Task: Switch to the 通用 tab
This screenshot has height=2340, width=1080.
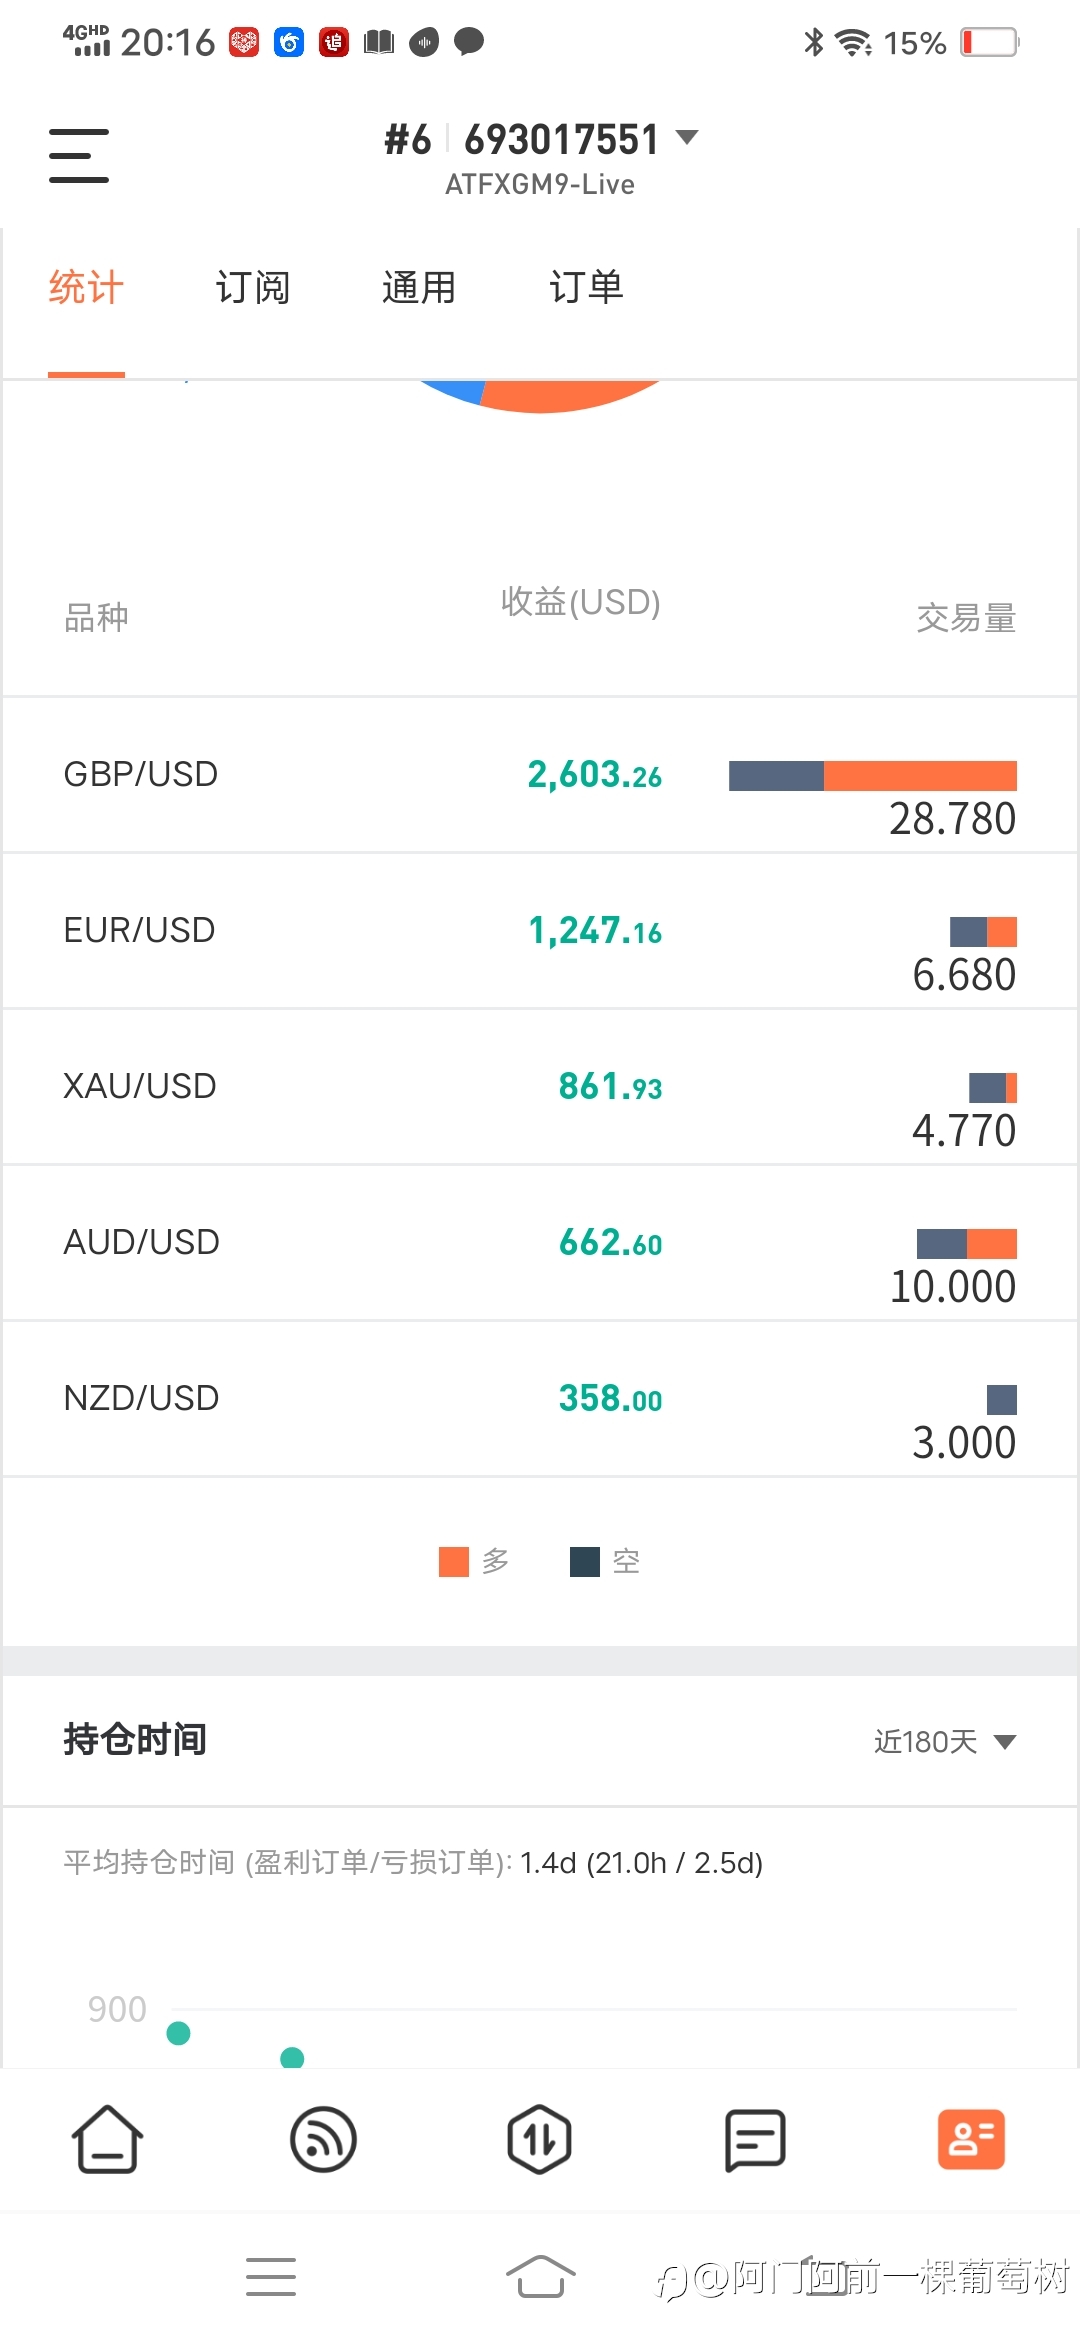Action: point(419,288)
